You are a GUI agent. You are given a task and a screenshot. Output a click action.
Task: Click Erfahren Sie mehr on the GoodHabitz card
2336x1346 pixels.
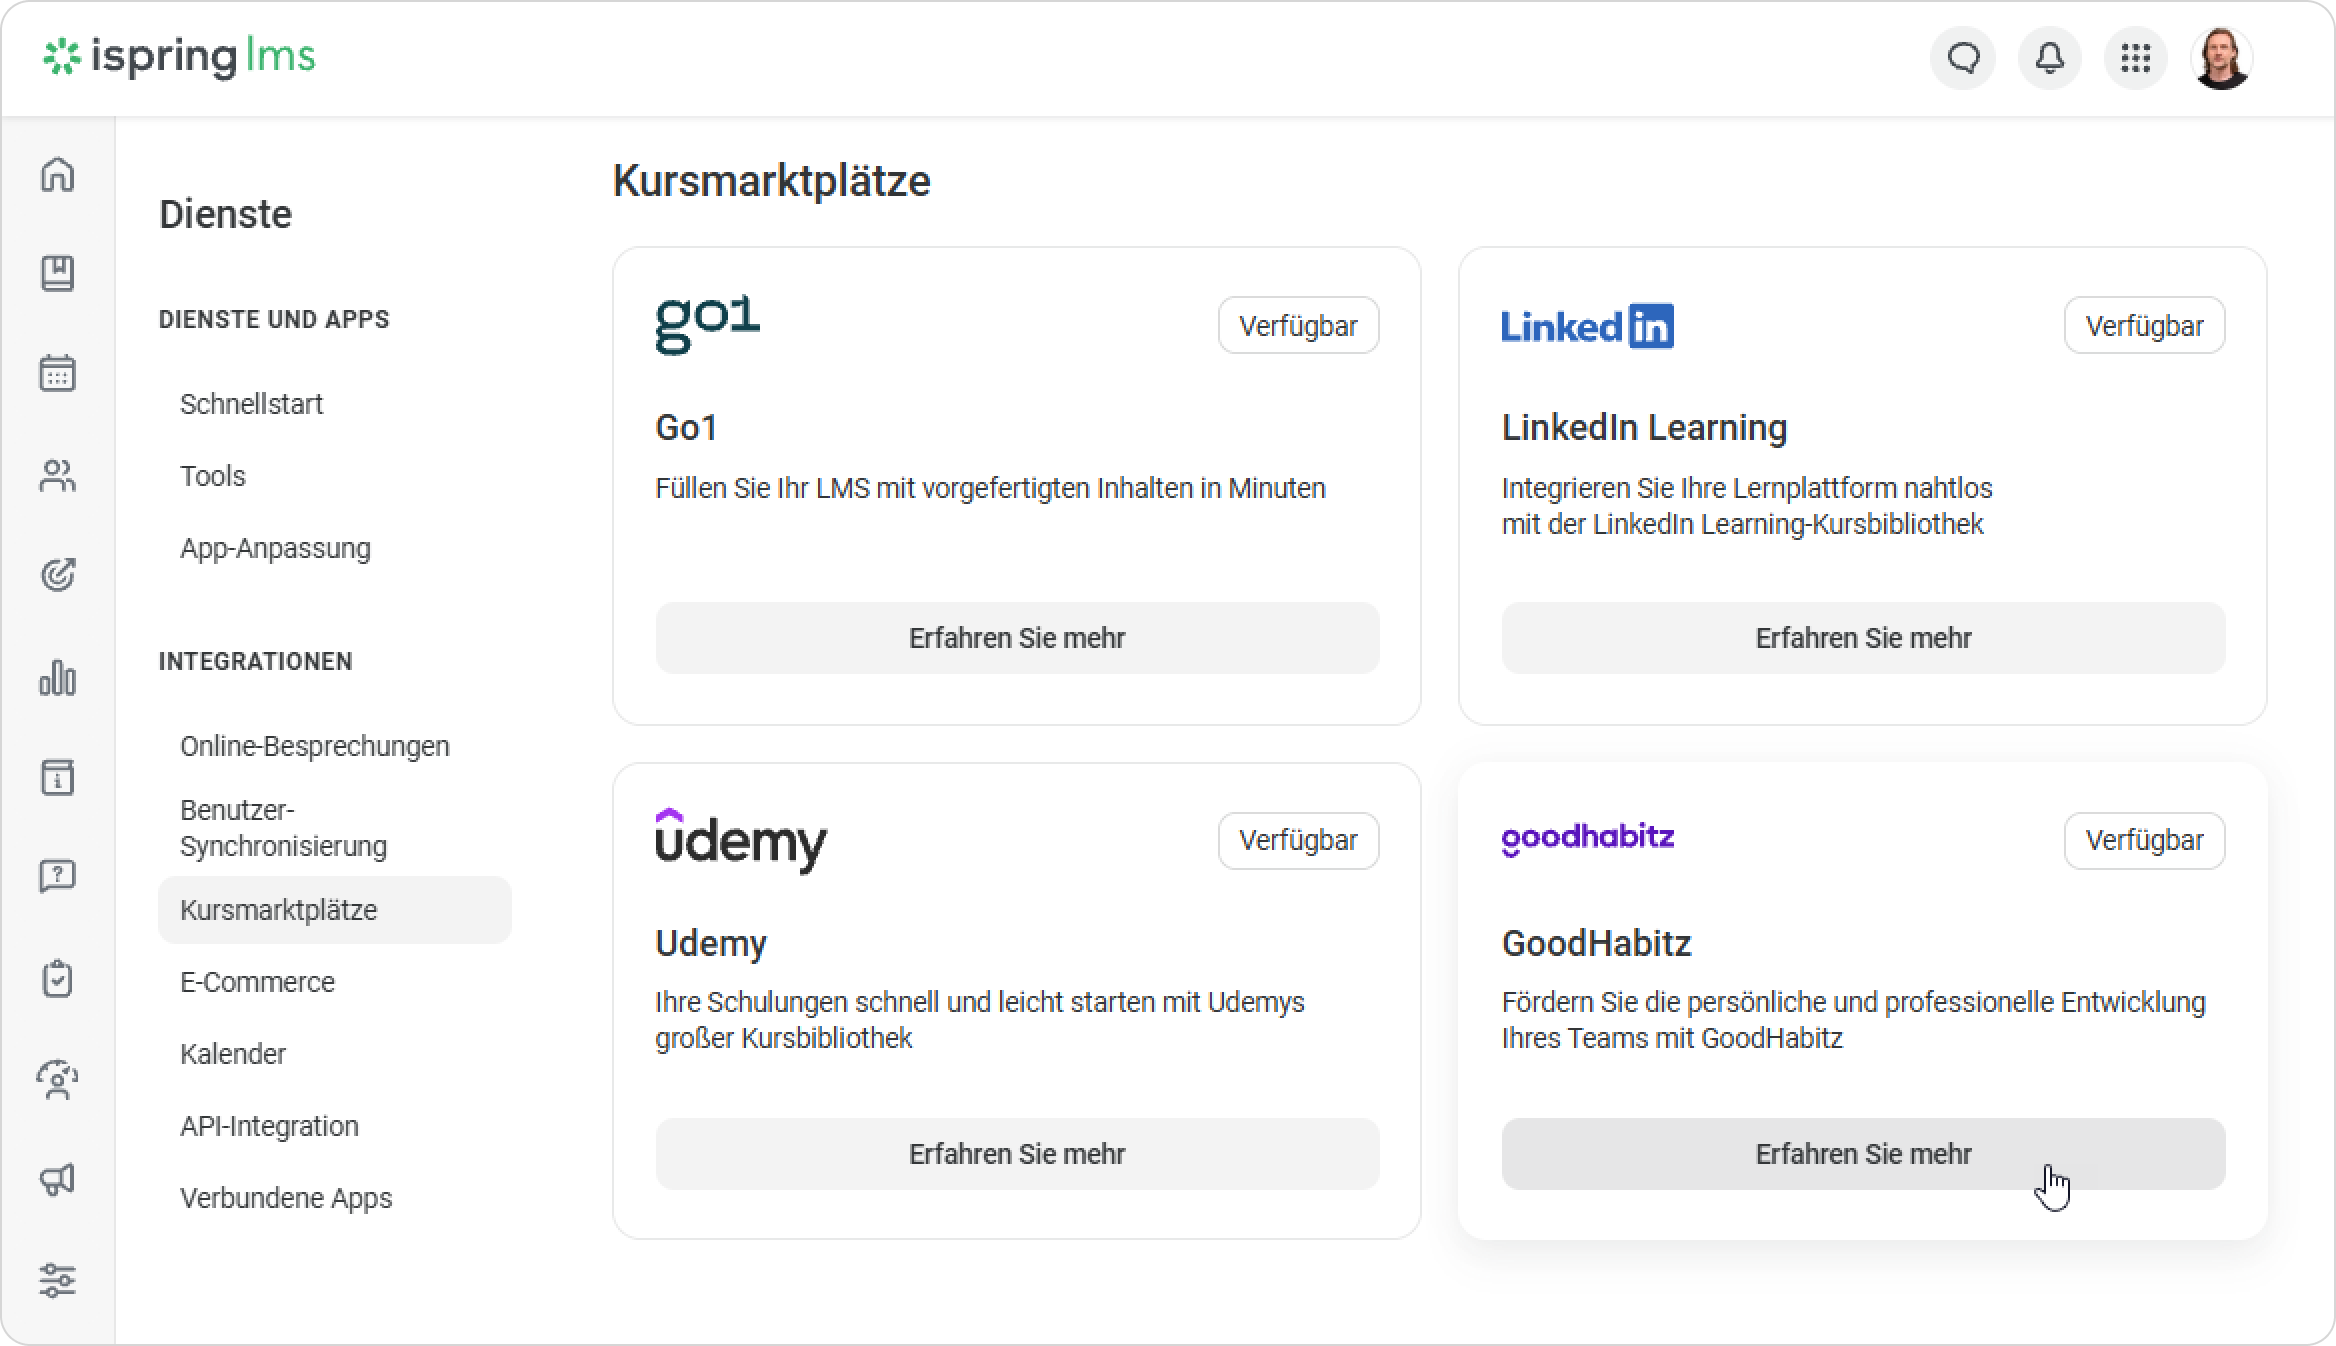click(x=1863, y=1154)
